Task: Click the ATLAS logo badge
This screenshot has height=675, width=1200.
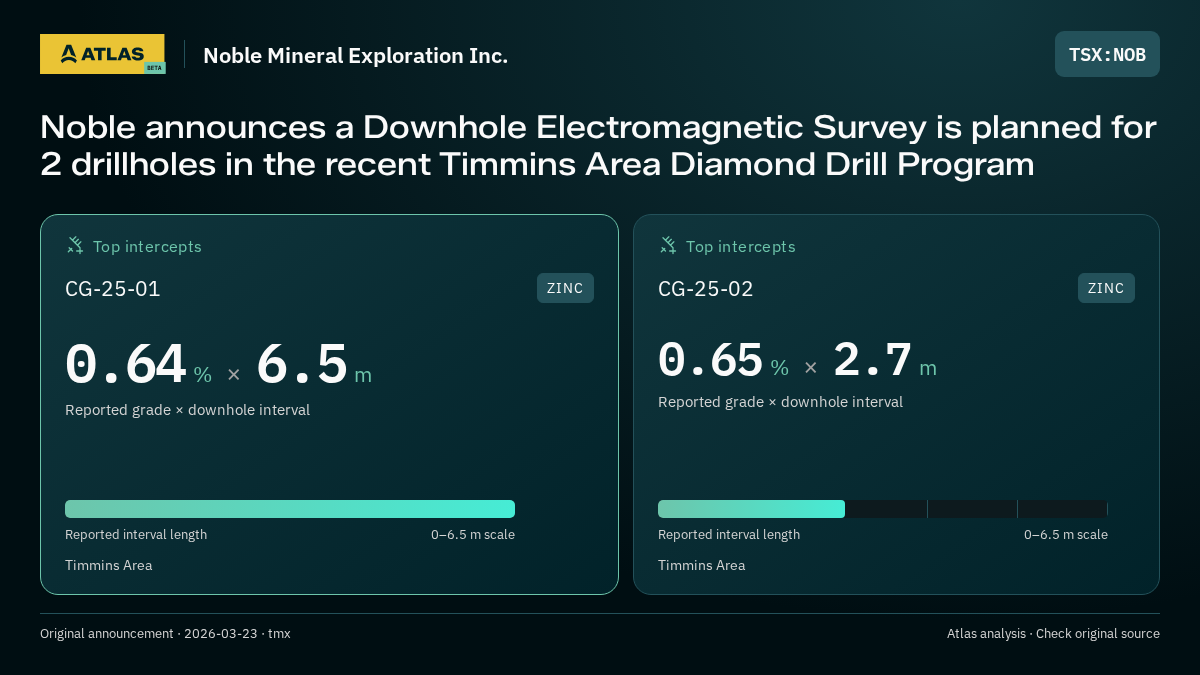Action: click(102, 54)
